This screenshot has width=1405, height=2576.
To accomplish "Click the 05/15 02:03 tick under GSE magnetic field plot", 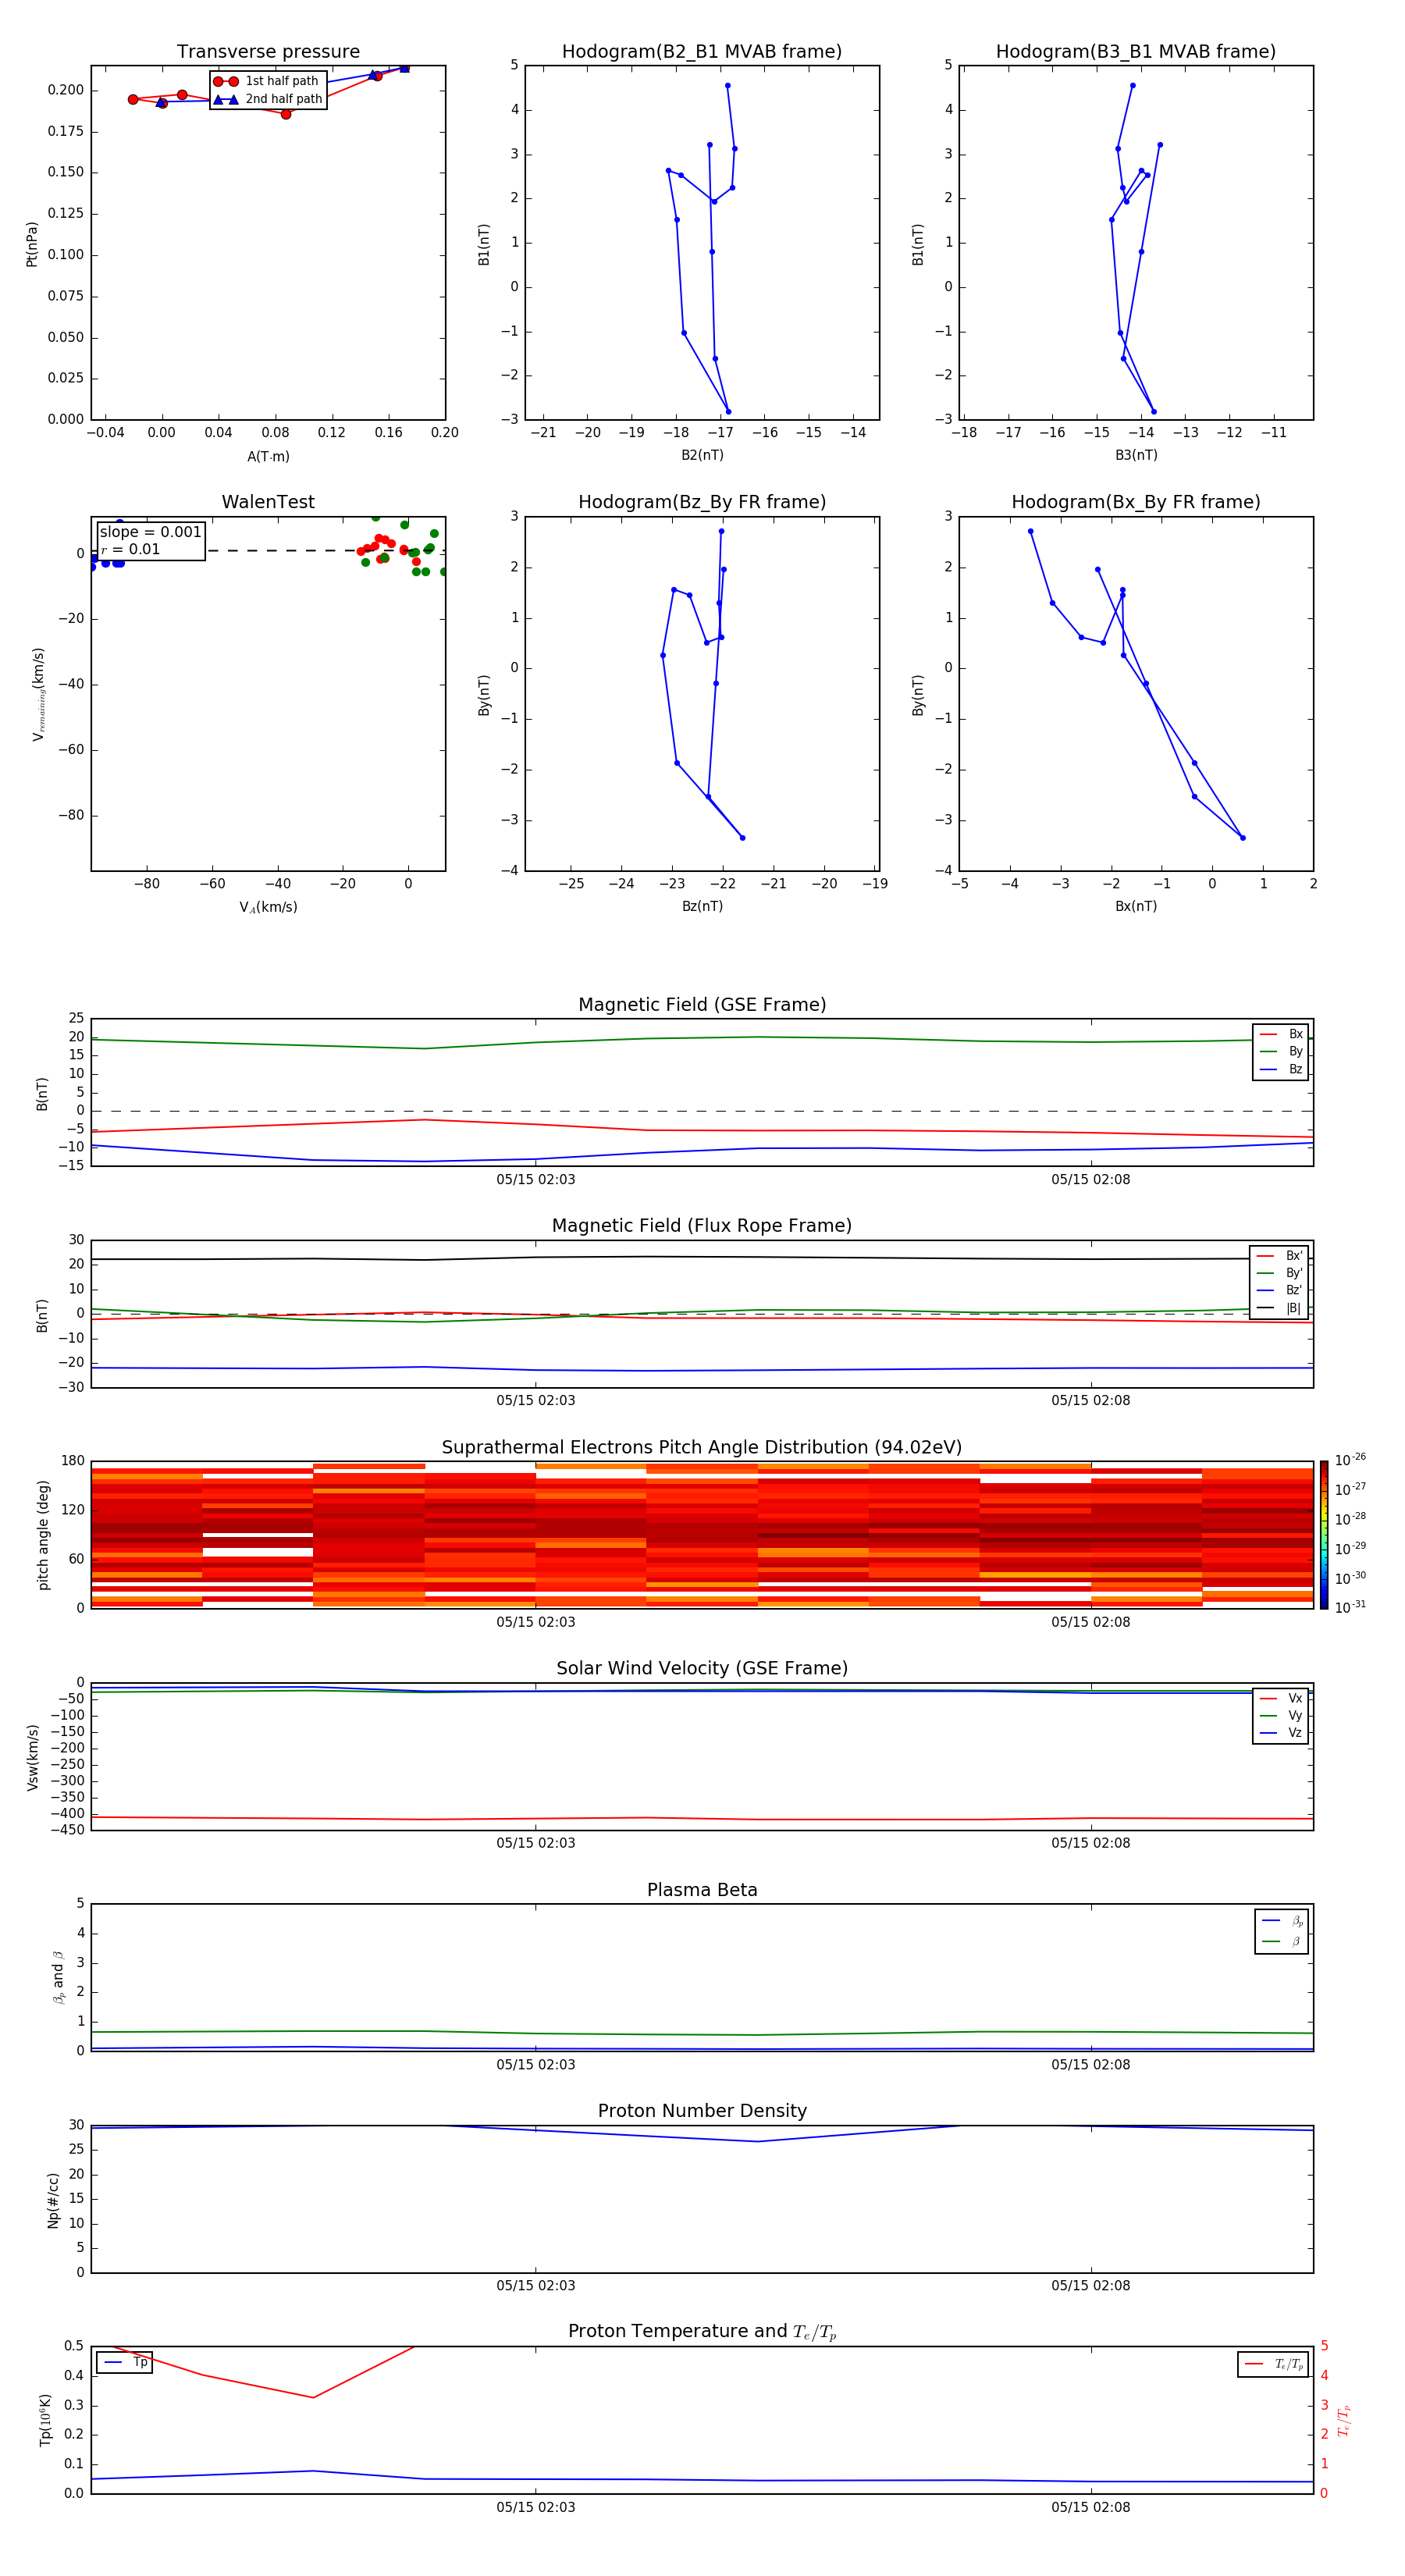I will (x=535, y=1180).
